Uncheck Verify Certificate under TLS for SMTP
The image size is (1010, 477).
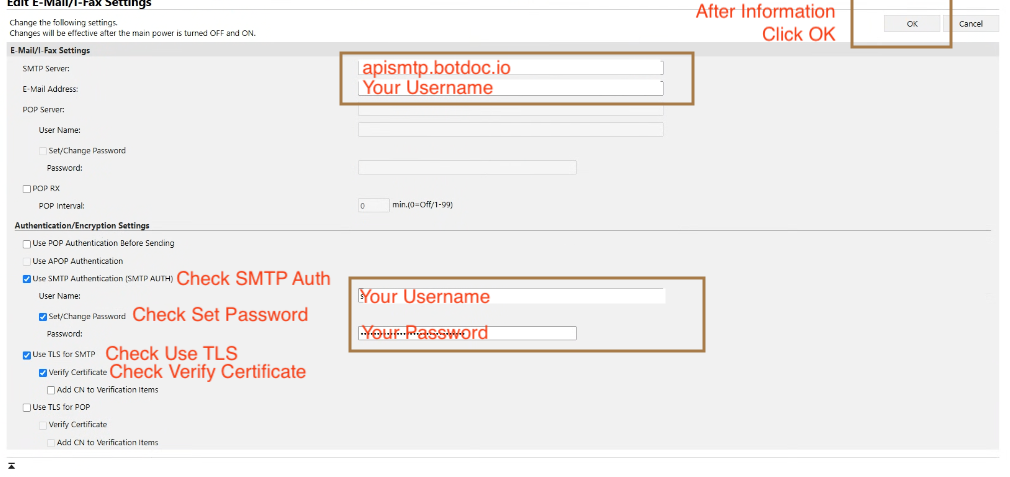[x=43, y=372]
